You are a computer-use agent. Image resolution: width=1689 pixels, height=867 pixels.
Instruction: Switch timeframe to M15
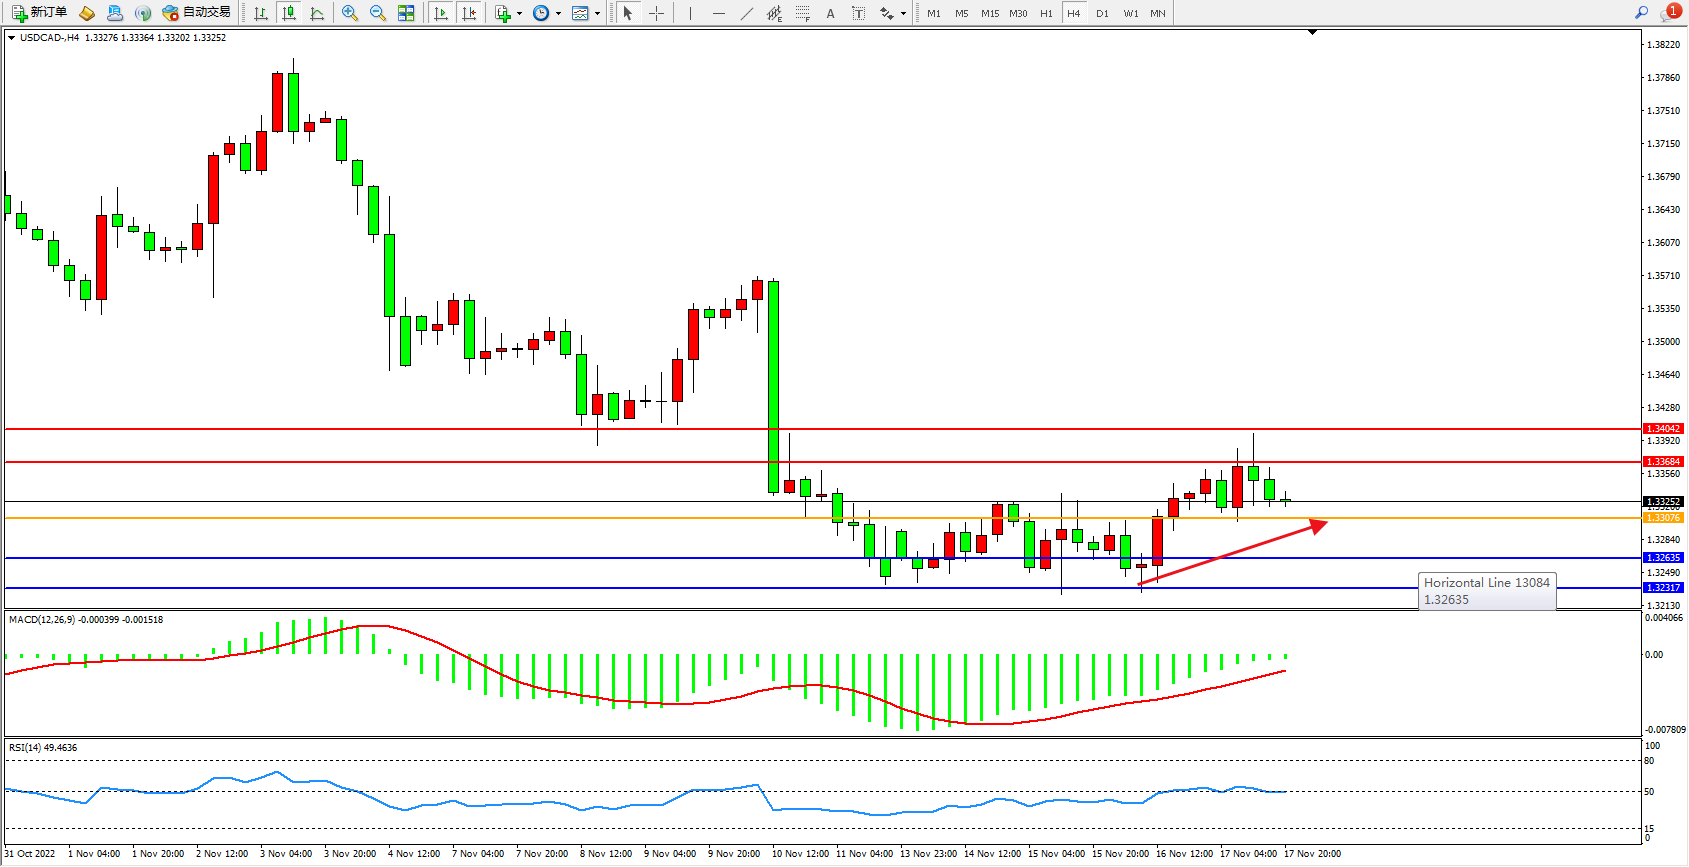(x=990, y=13)
